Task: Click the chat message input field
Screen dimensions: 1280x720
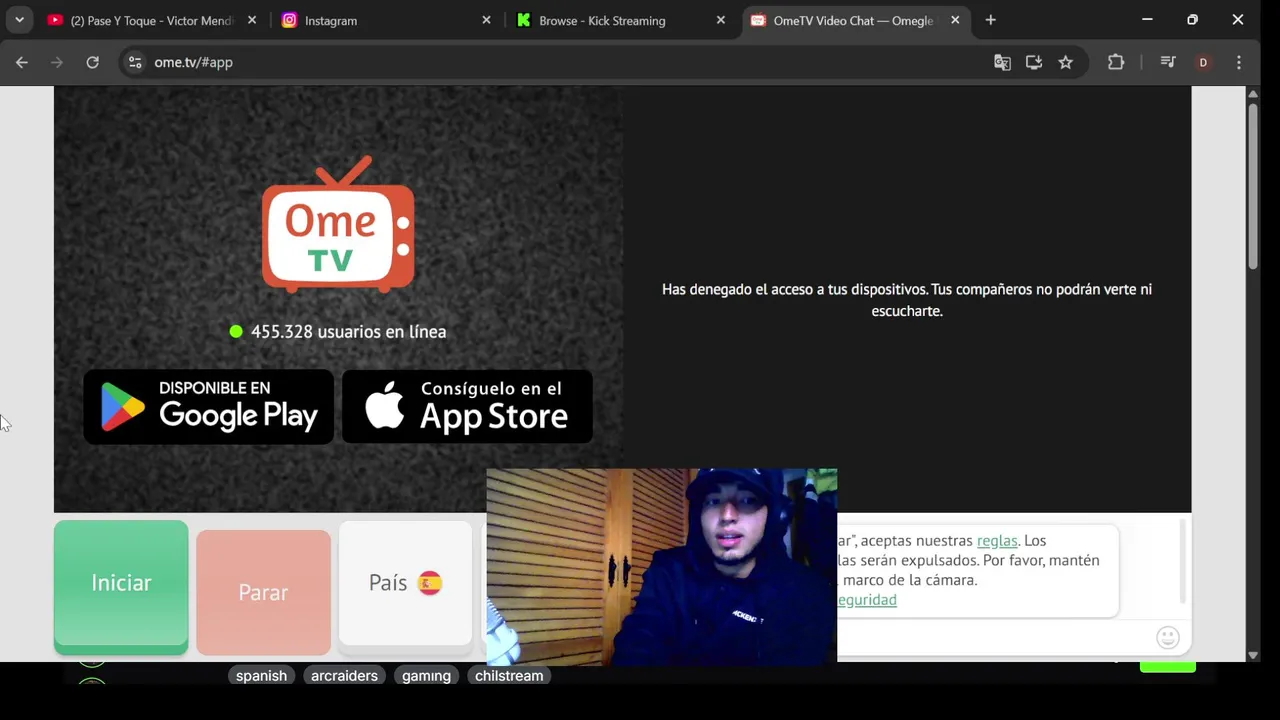Action: (993, 638)
